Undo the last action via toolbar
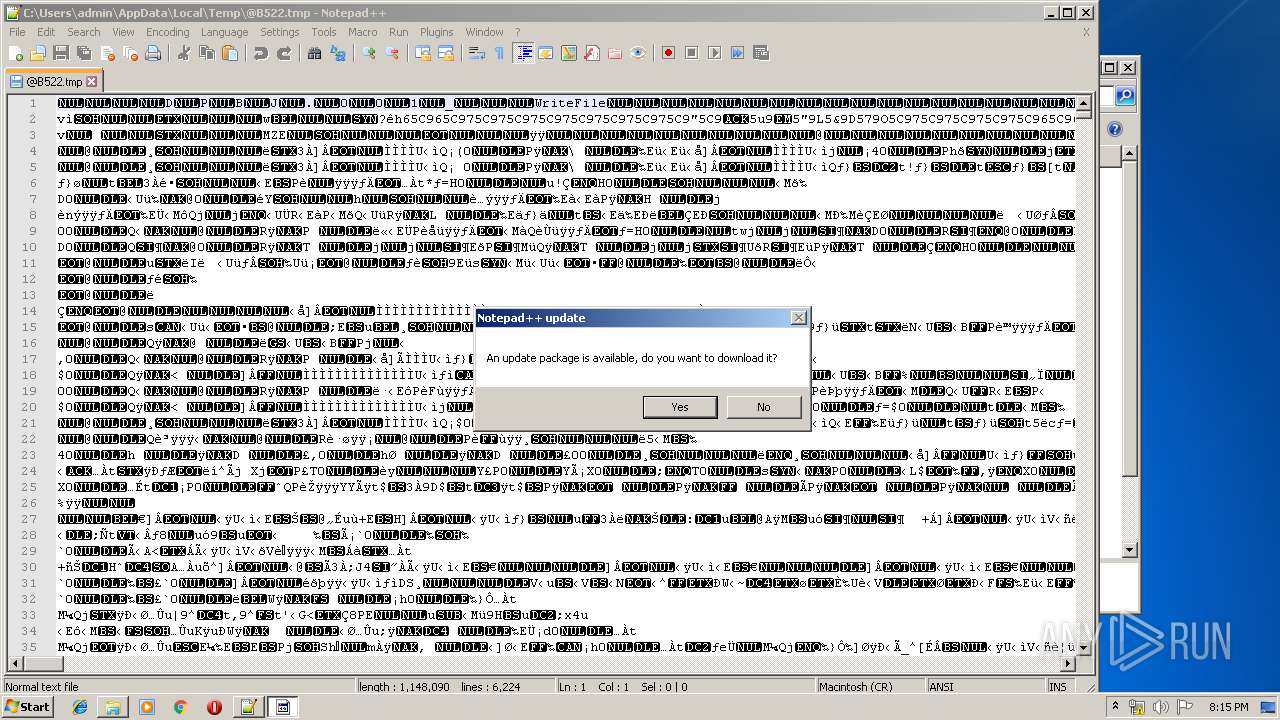The height and width of the screenshot is (720, 1280). pos(260,53)
